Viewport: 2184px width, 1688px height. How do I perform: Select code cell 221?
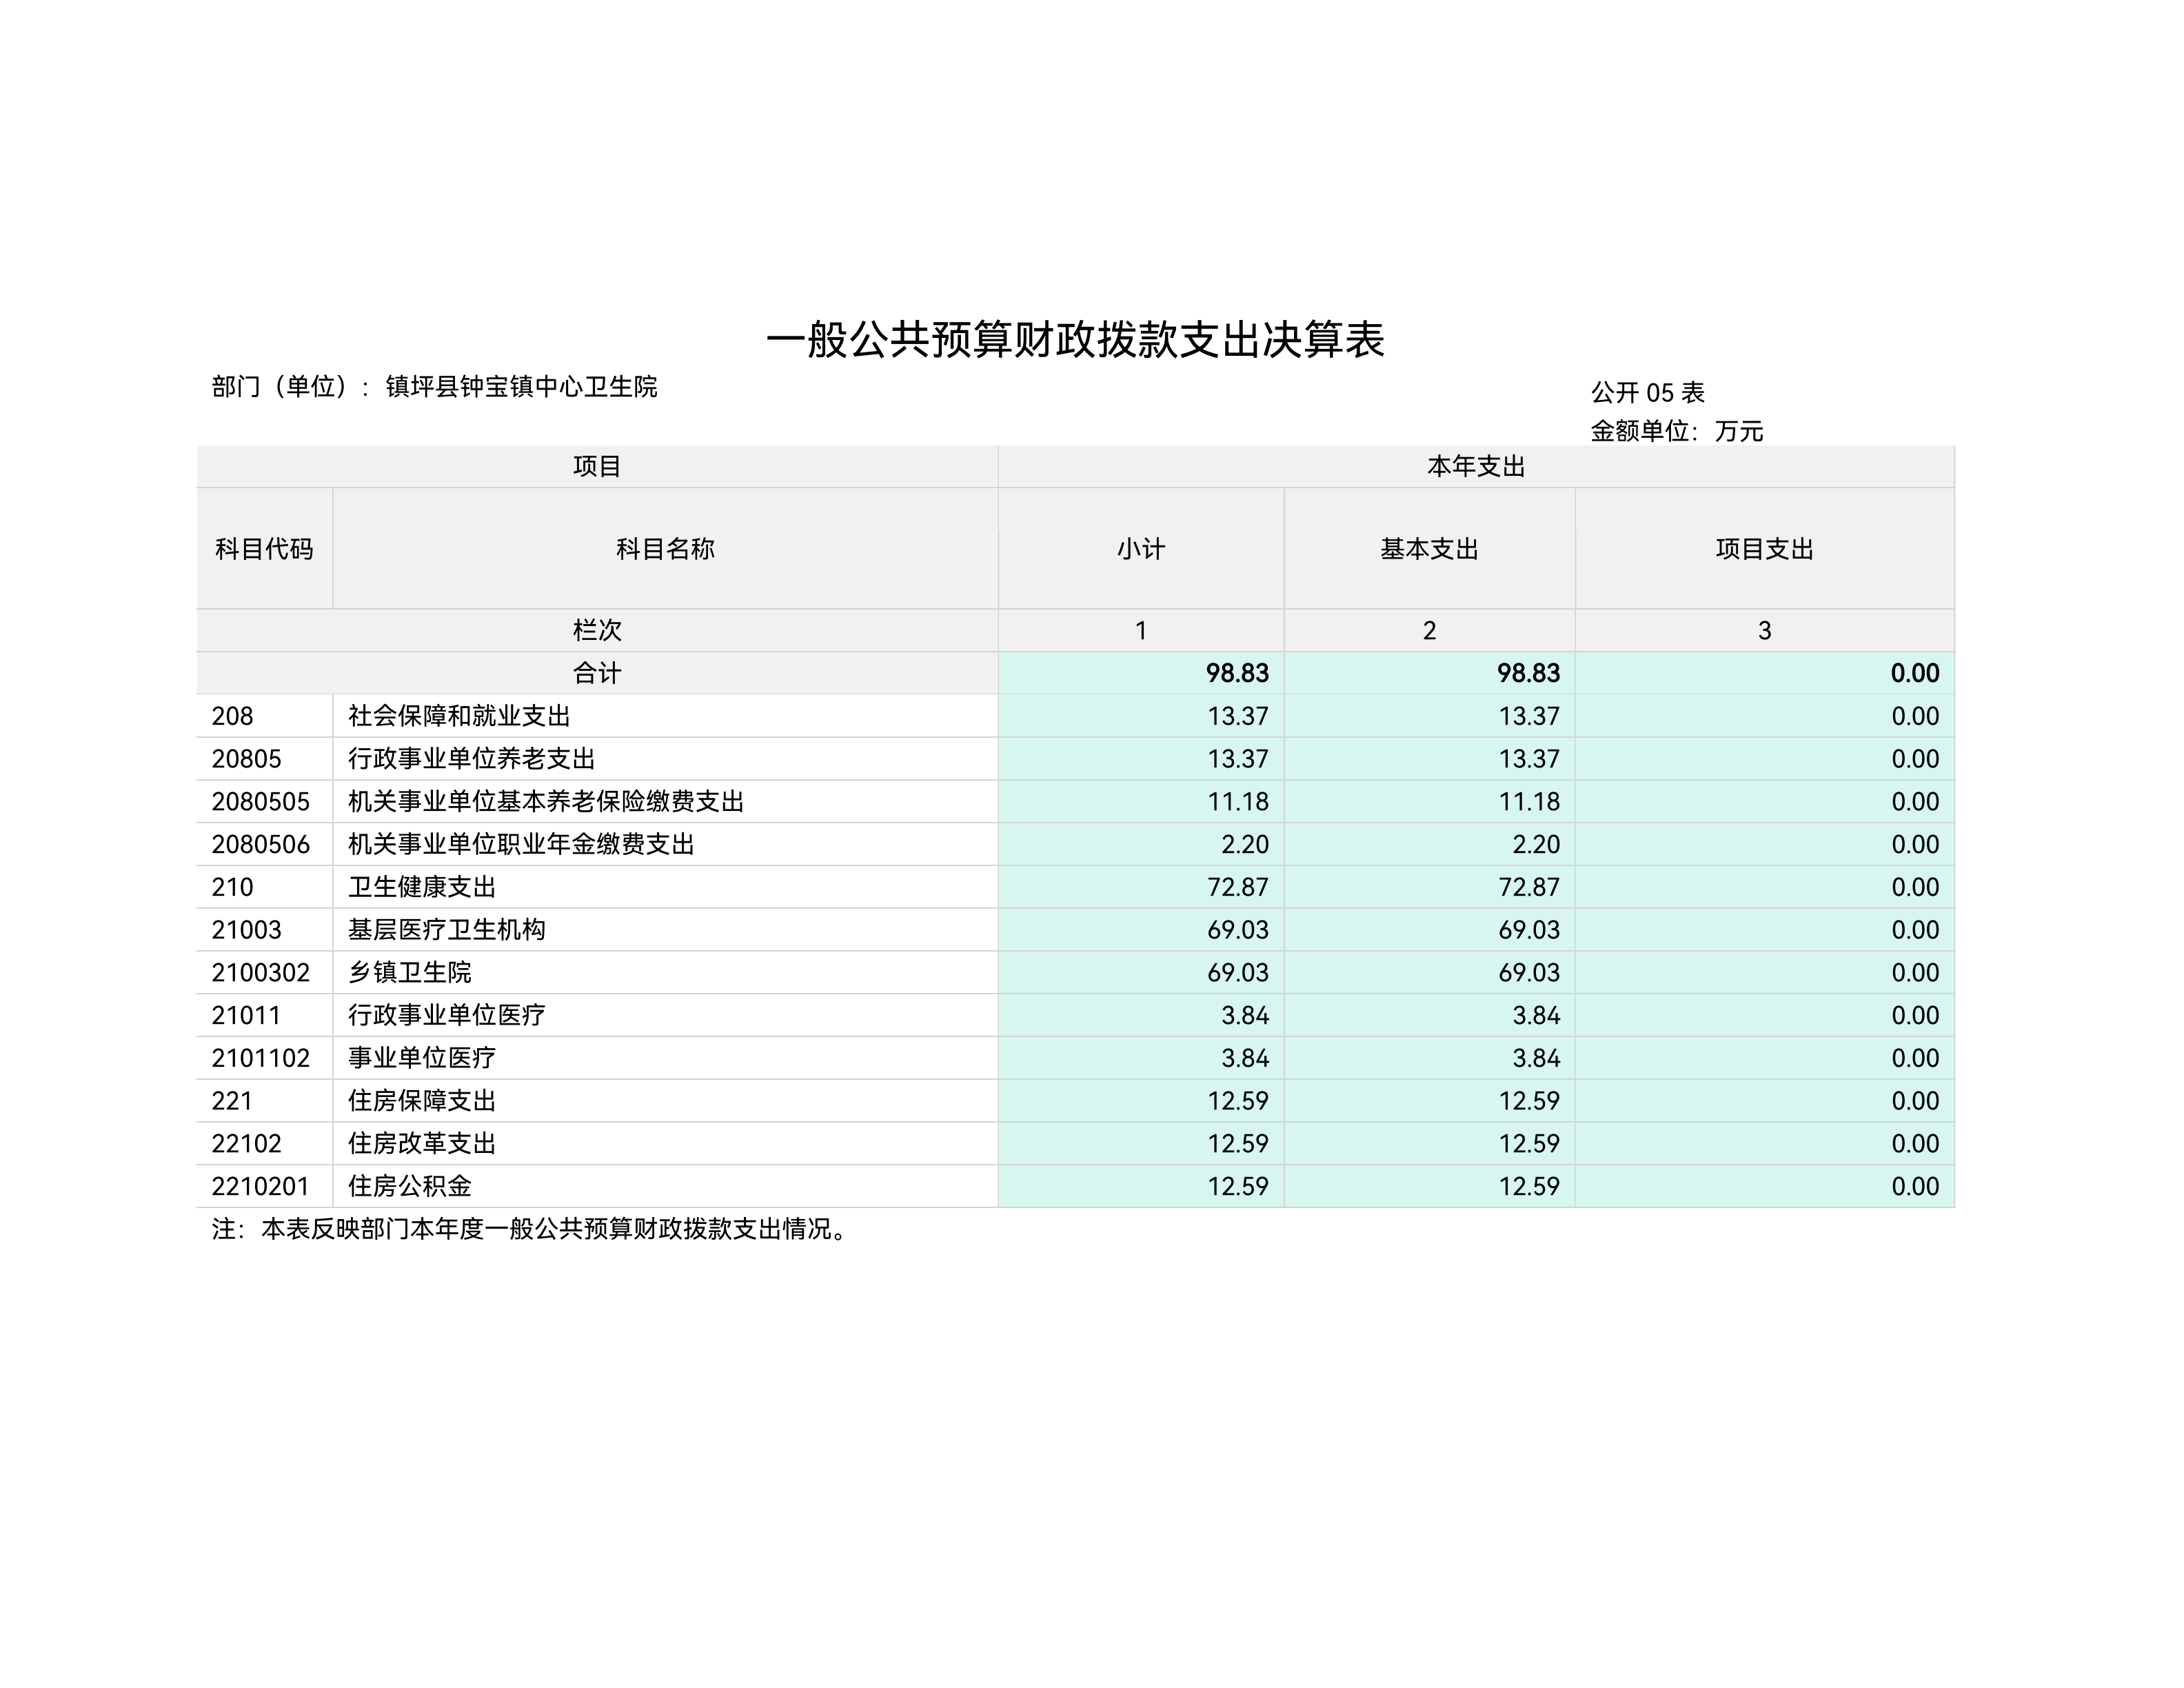(264, 1101)
